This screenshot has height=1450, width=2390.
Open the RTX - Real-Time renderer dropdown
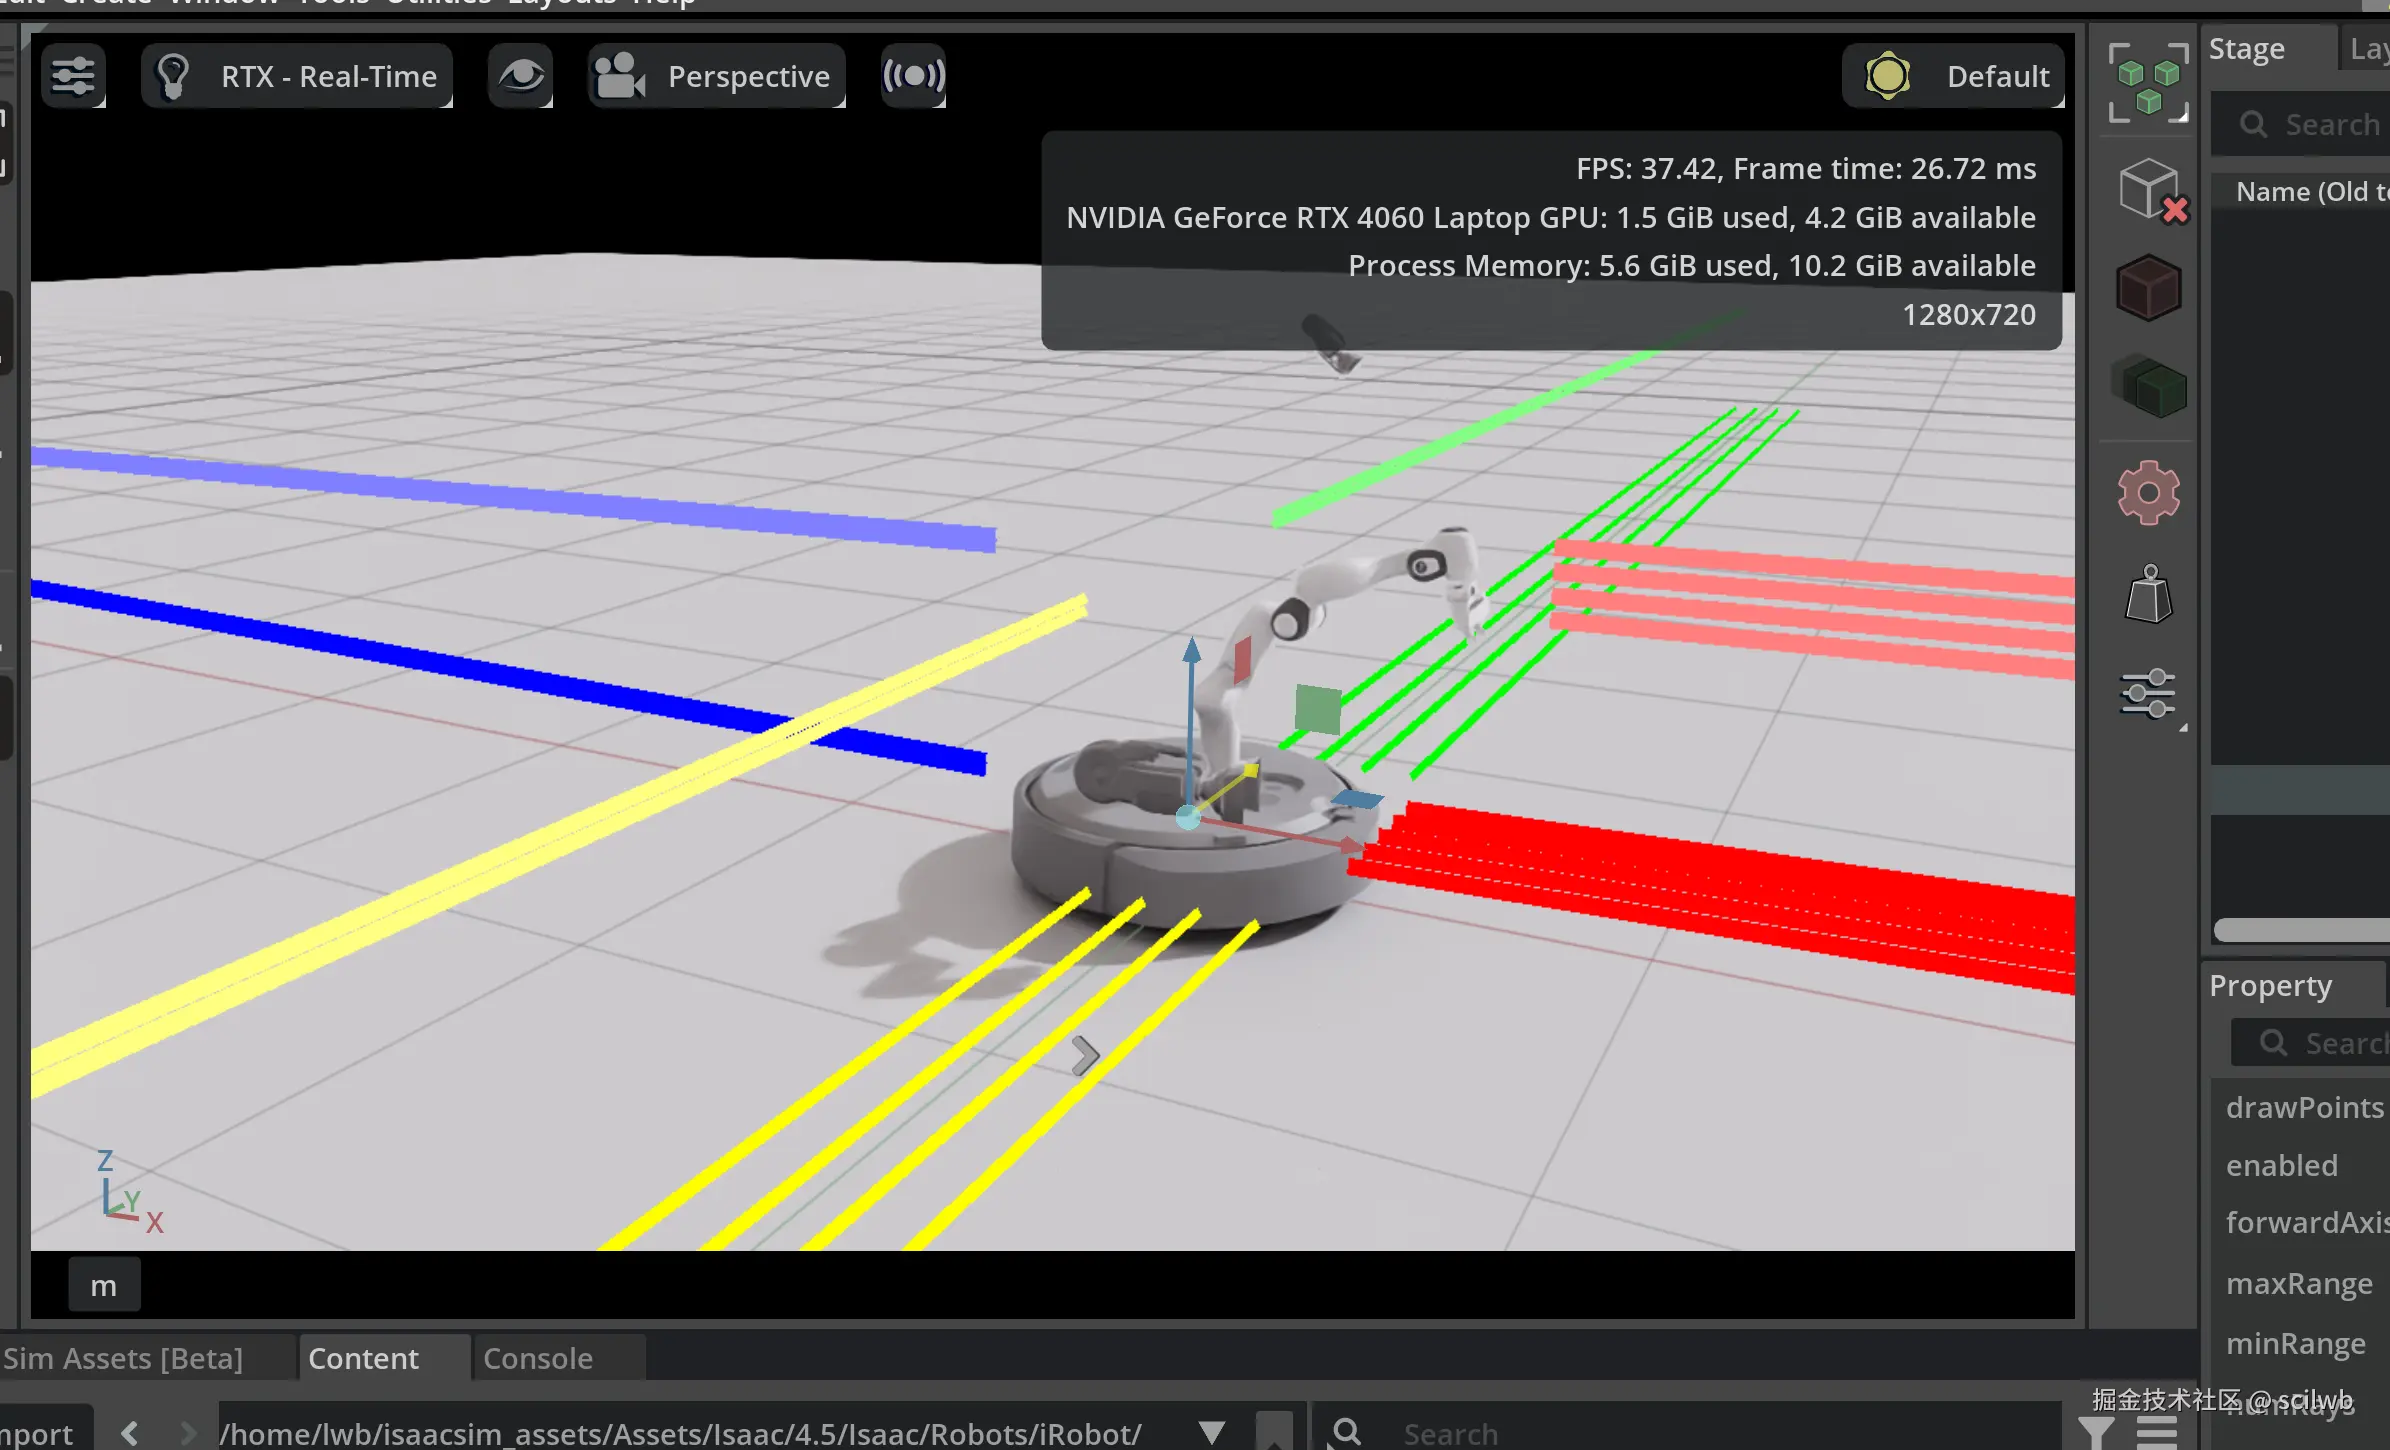tap(297, 76)
